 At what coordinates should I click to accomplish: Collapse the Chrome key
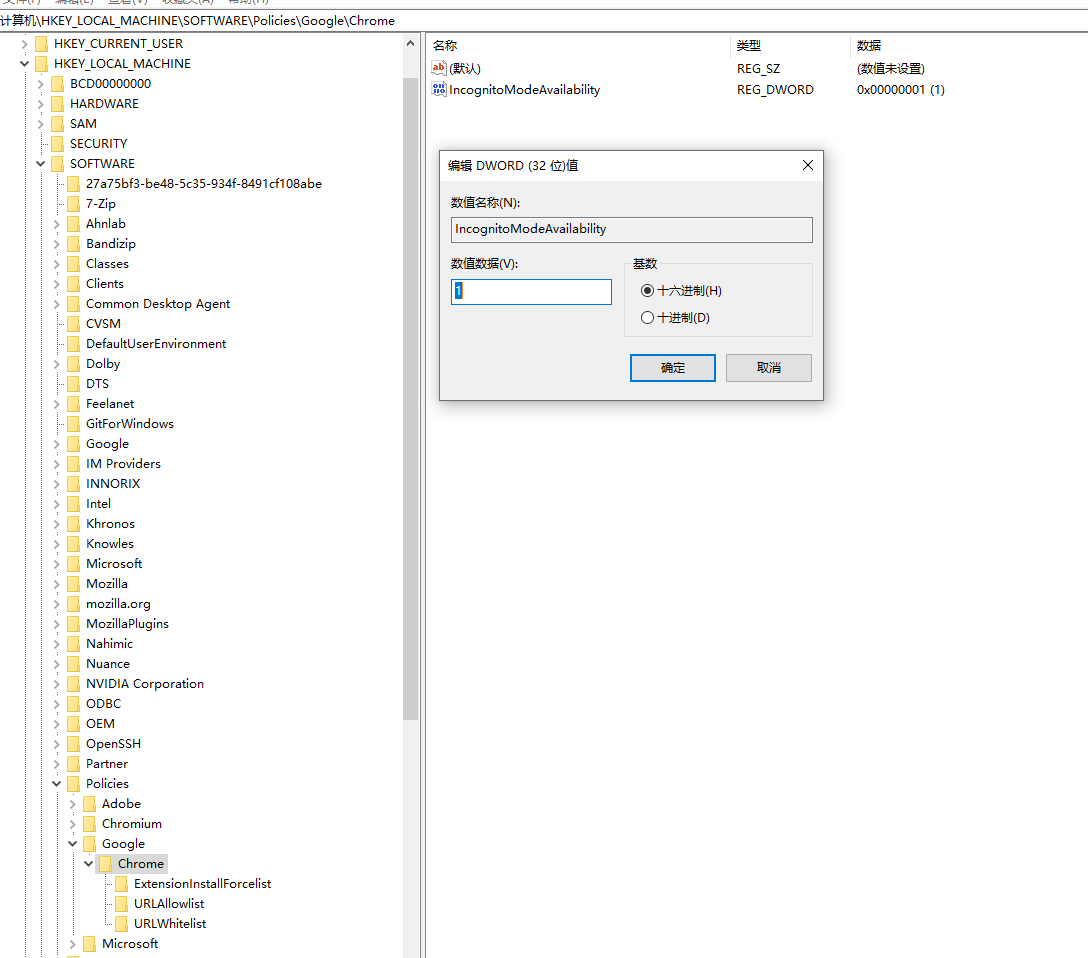[88, 864]
